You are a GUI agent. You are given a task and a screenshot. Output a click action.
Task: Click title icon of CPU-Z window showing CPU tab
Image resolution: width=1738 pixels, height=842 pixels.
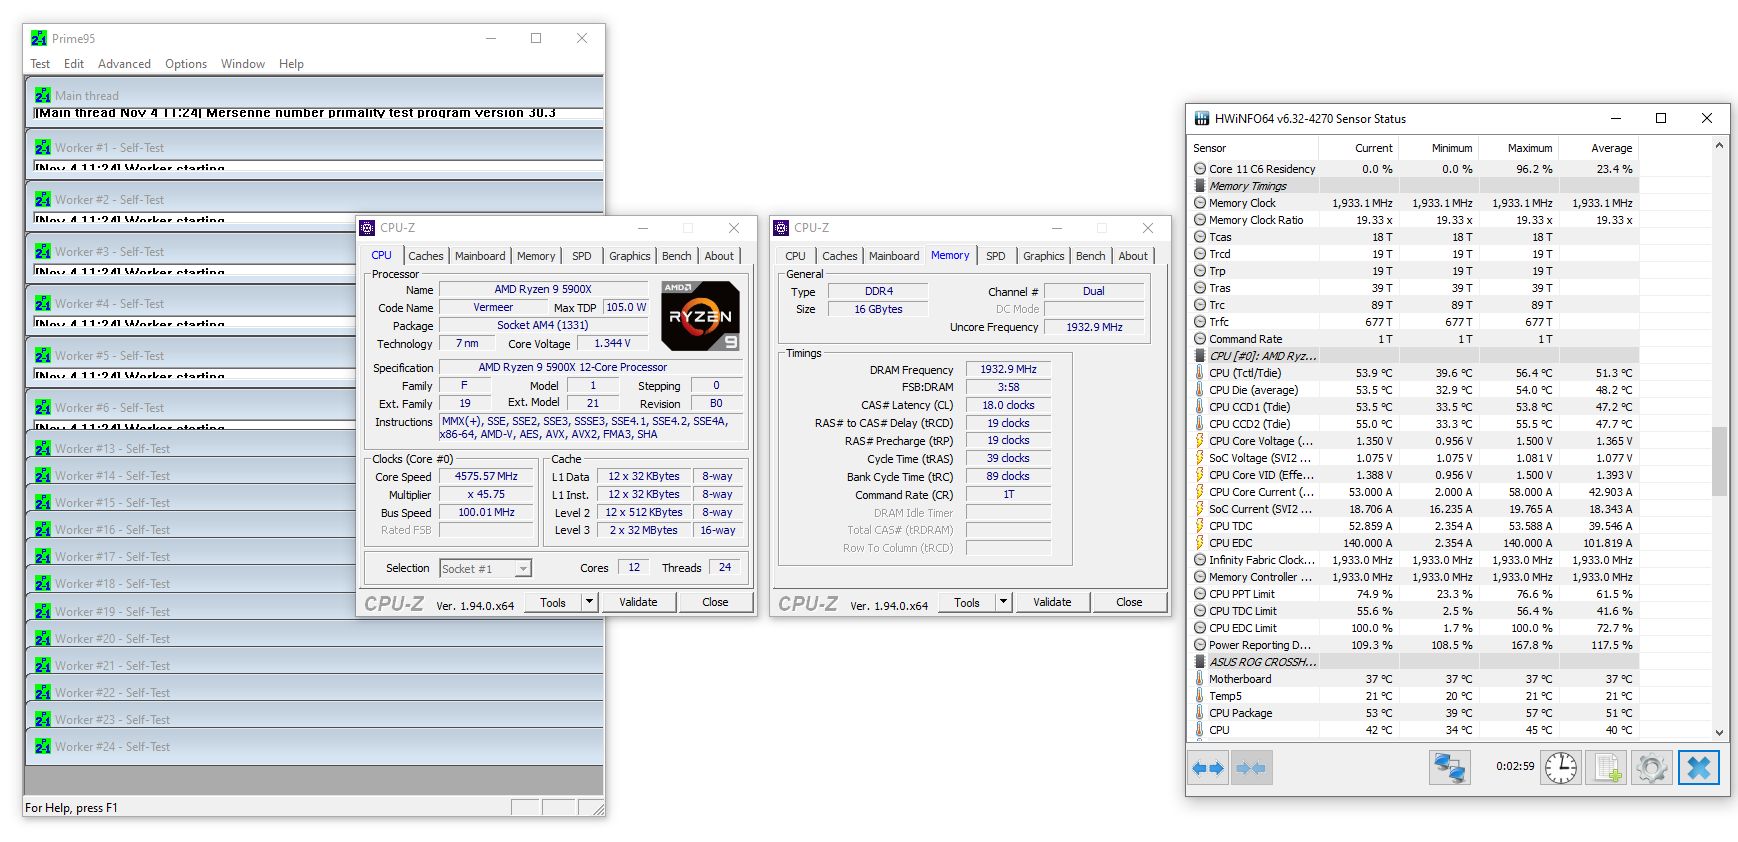tap(367, 227)
